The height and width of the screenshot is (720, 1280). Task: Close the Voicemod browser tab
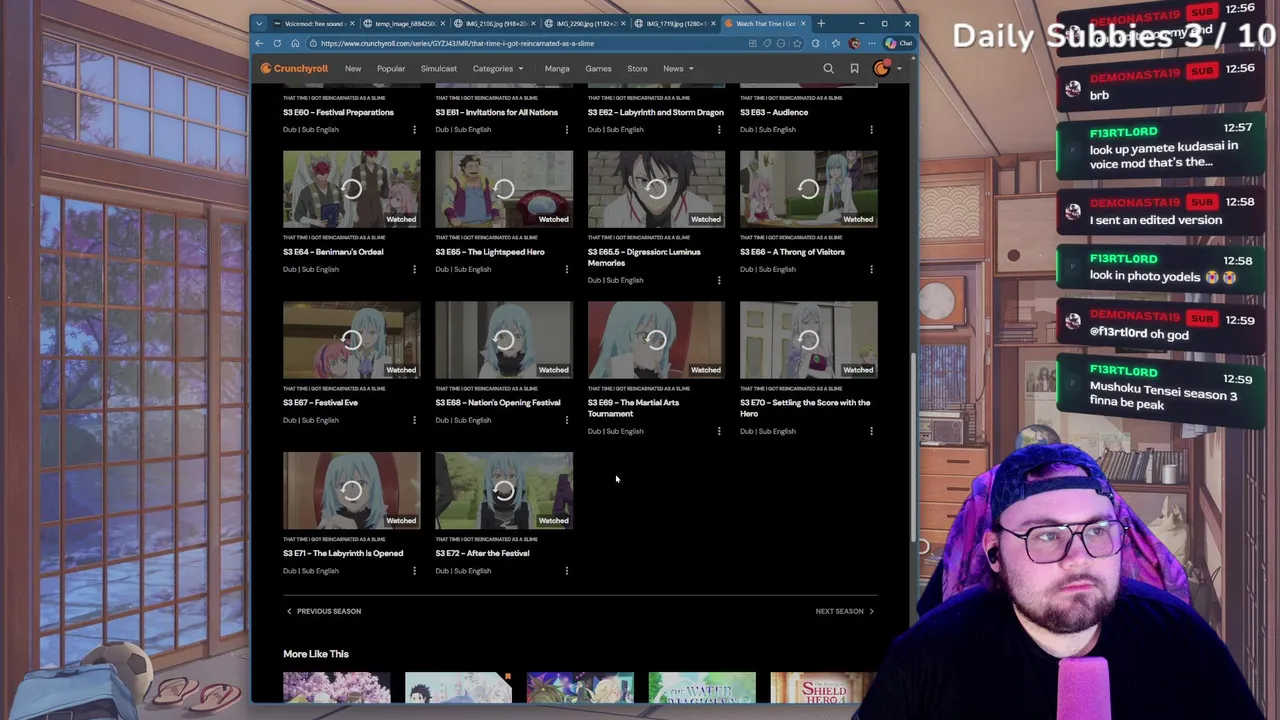[x=353, y=23]
